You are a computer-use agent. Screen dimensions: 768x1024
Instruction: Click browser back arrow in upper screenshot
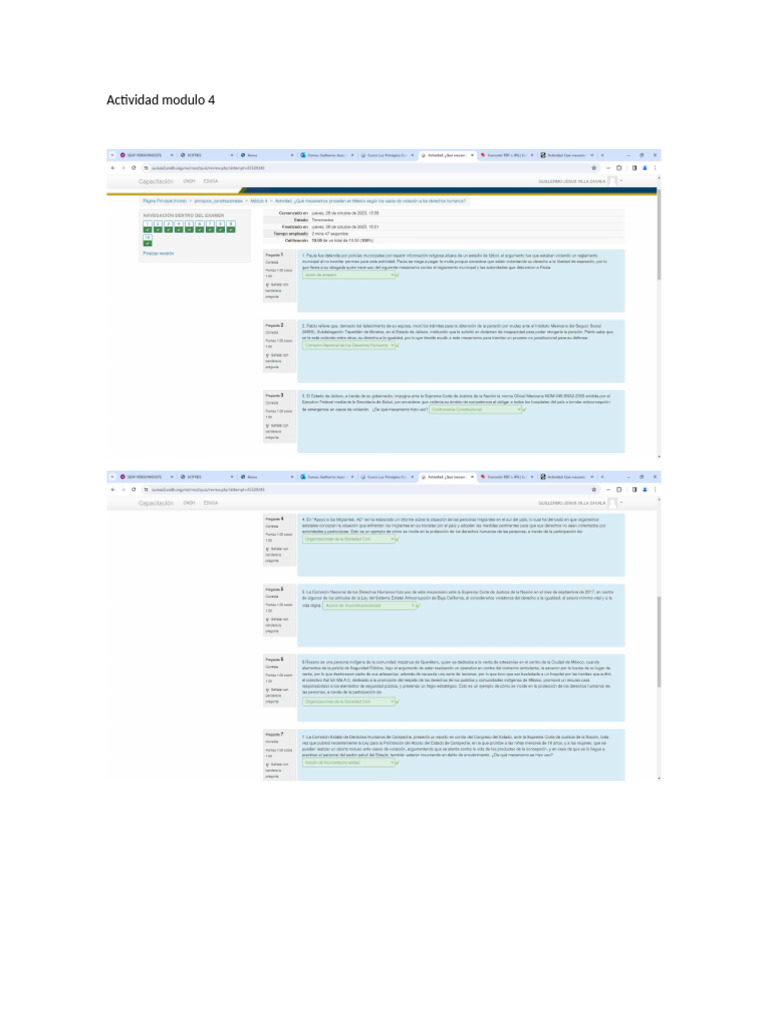(113, 168)
